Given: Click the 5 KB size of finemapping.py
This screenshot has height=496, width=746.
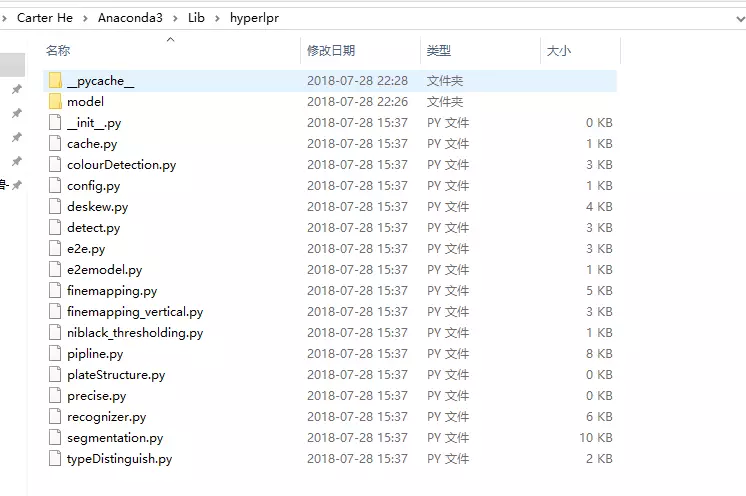Looking at the screenshot, I should coord(599,291).
